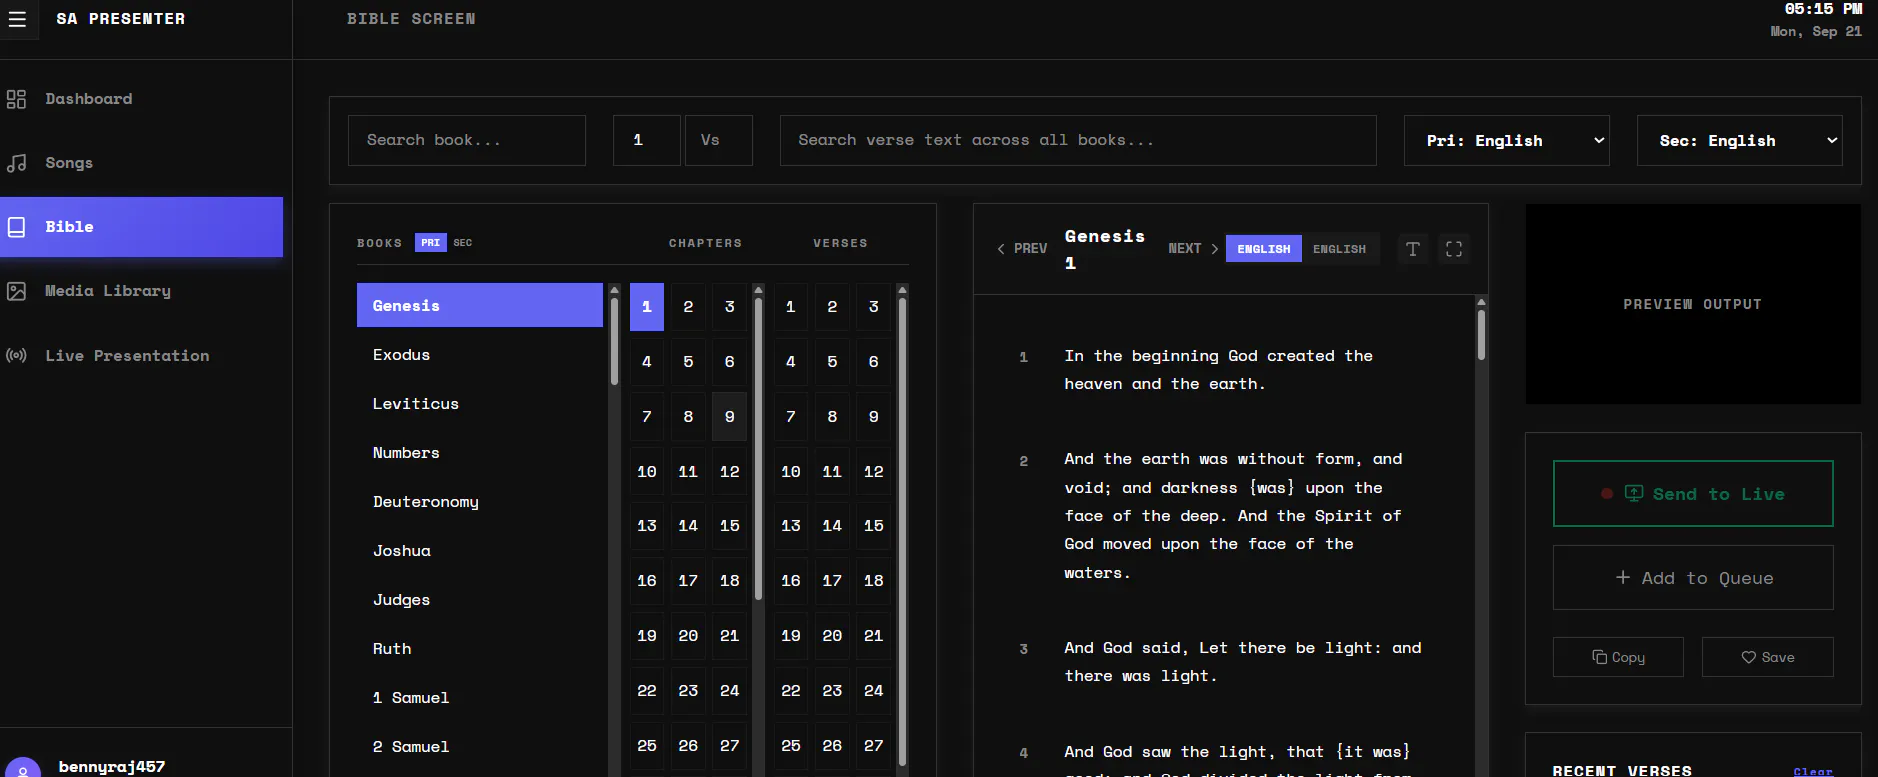Open the hamburger menu icon
The width and height of the screenshot is (1878, 777).
(17, 19)
